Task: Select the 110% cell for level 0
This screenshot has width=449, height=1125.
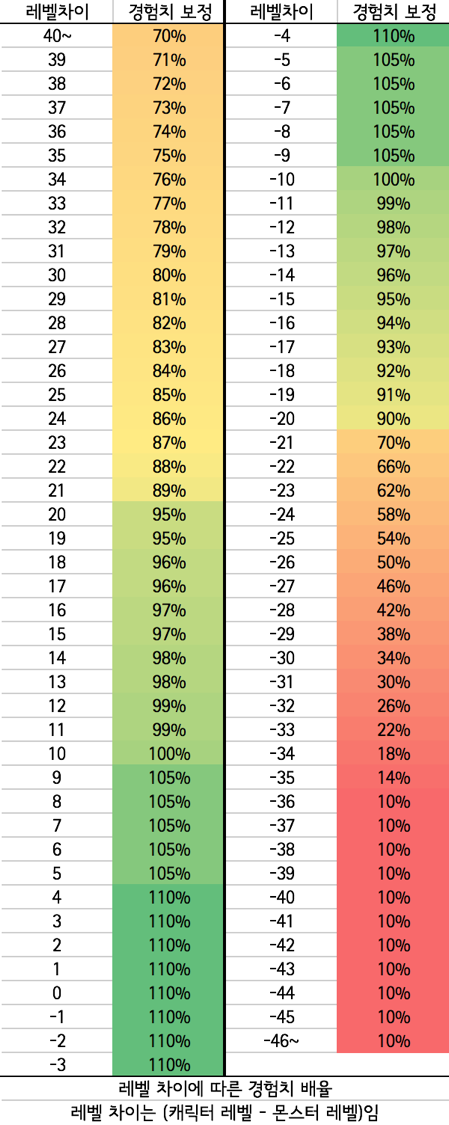Action: (169, 992)
